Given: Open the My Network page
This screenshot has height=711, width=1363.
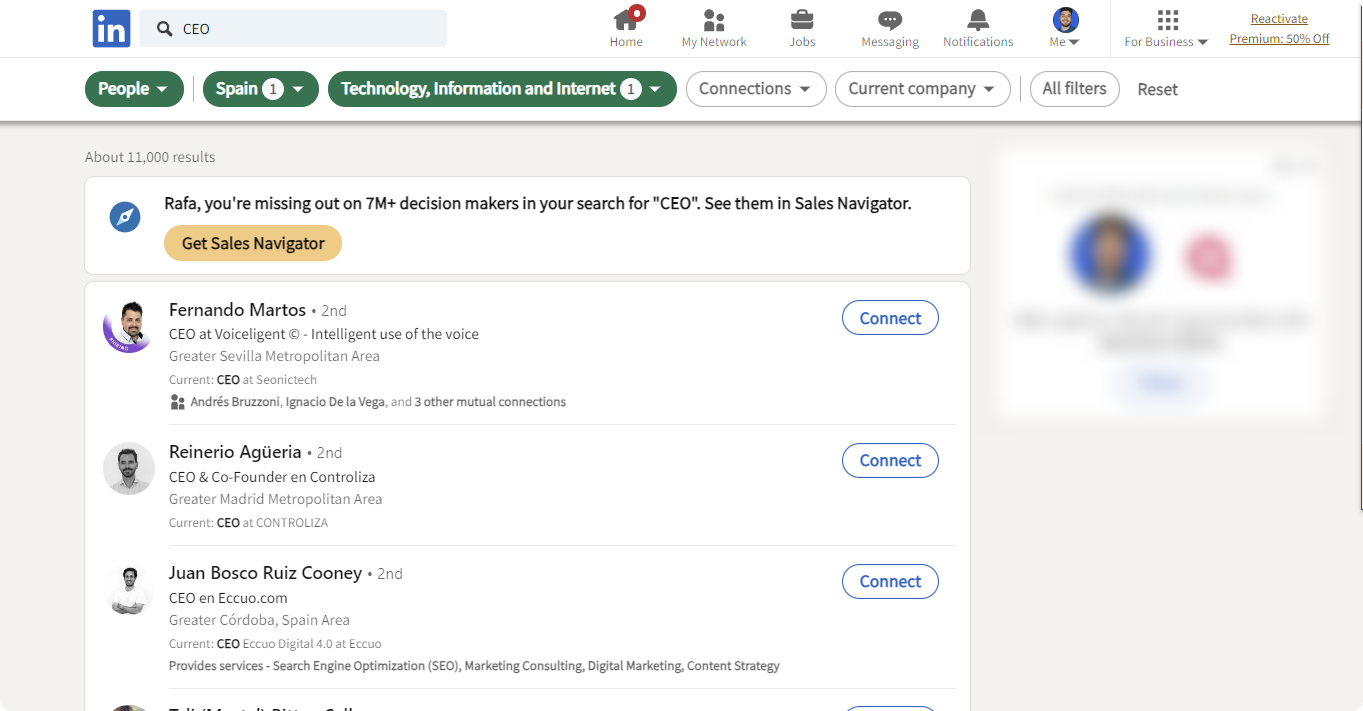Looking at the screenshot, I should tap(713, 27).
